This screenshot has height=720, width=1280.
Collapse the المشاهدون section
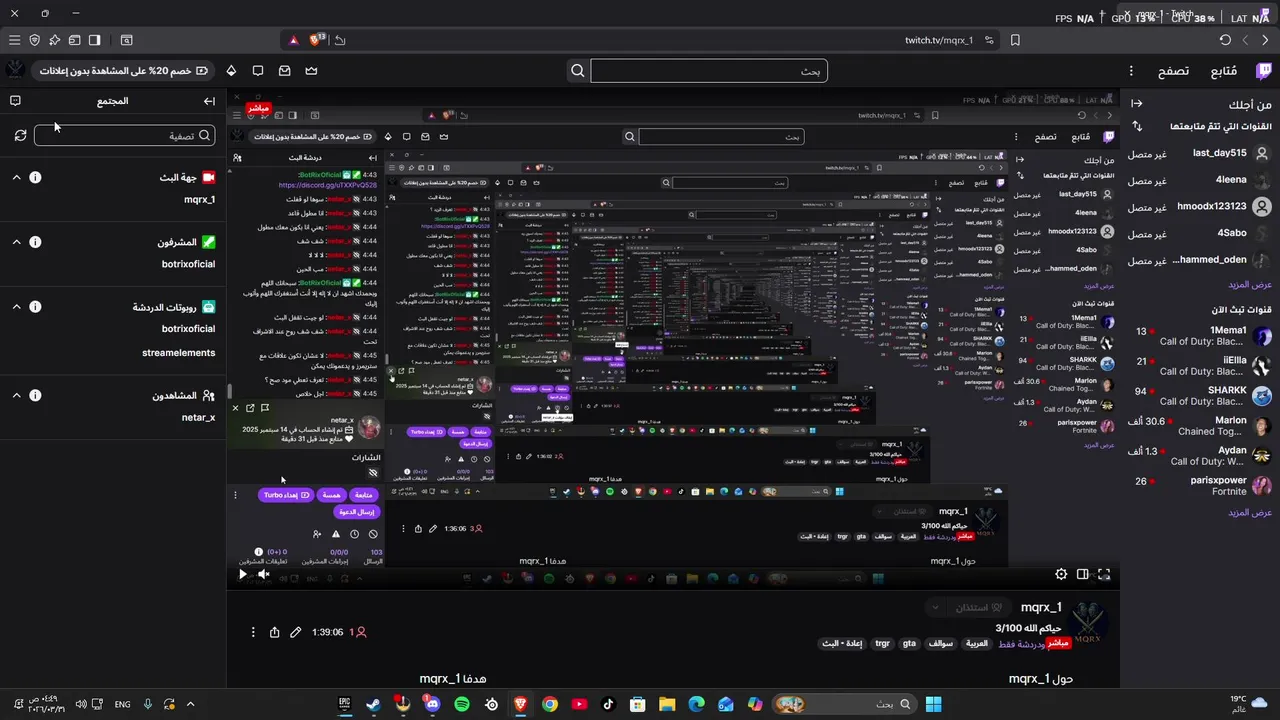click(x=16, y=395)
